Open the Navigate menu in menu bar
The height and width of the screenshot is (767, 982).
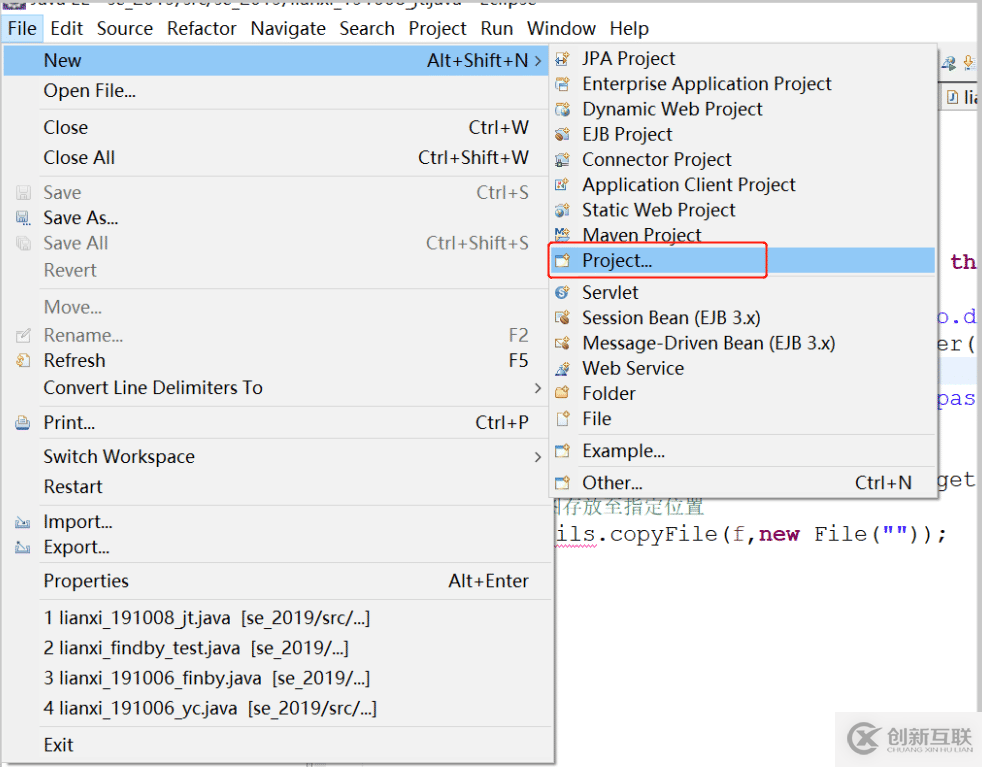(288, 28)
